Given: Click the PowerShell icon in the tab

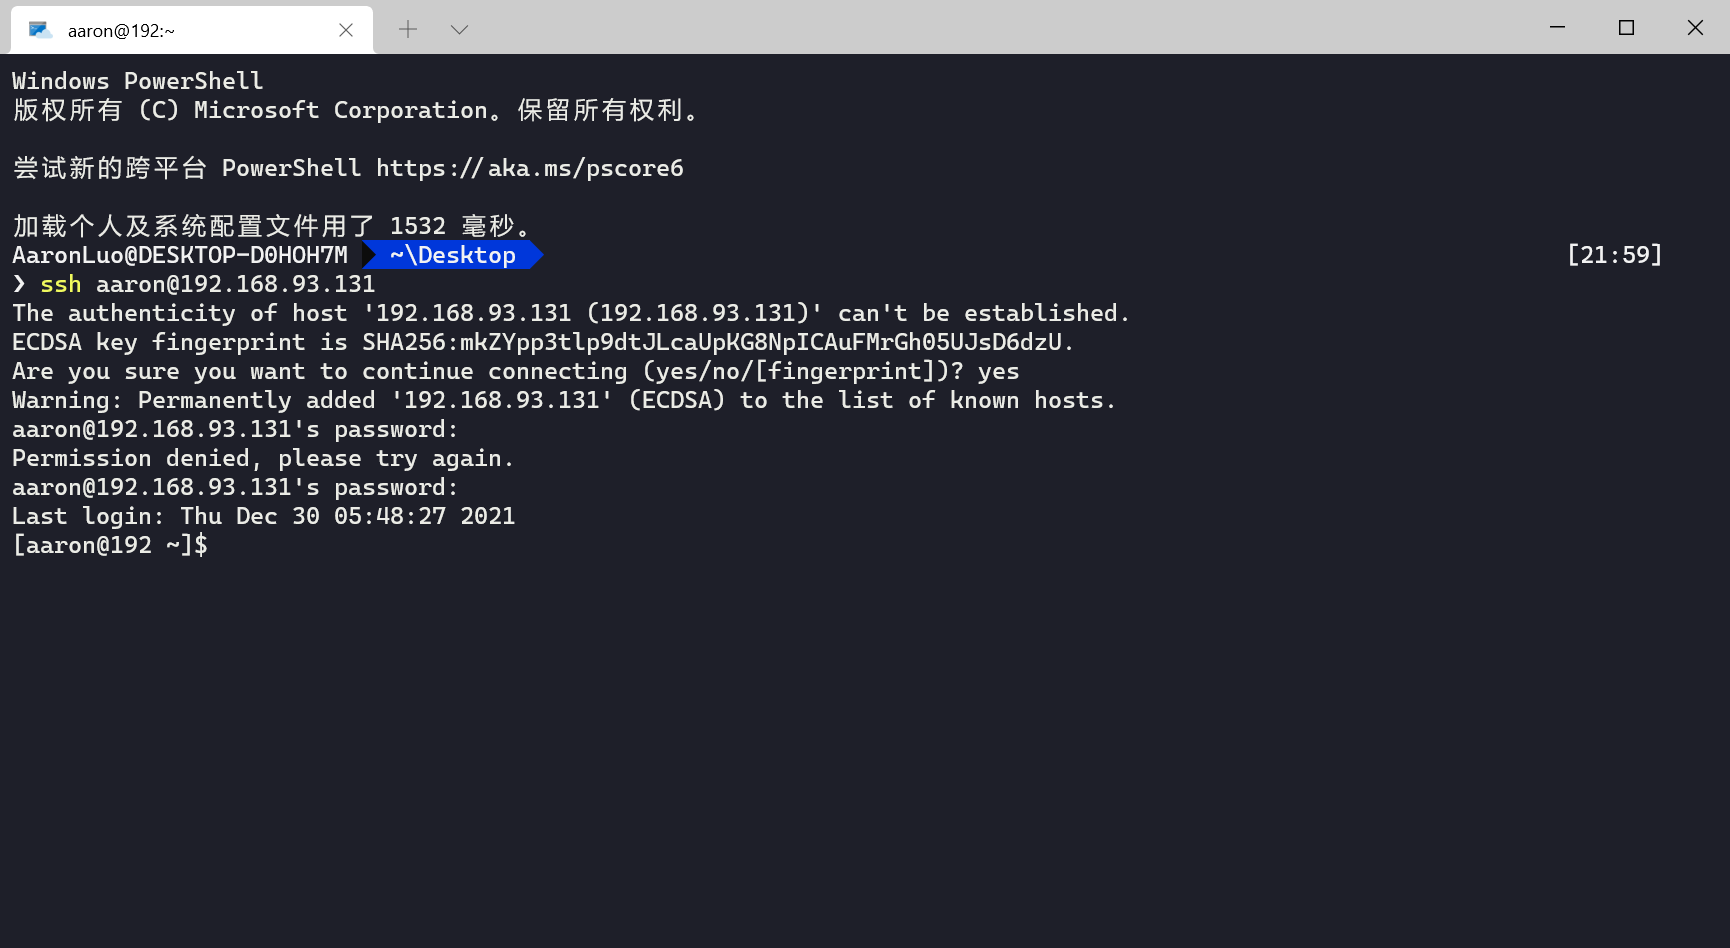Looking at the screenshot, I should click(x=40, y=30).
